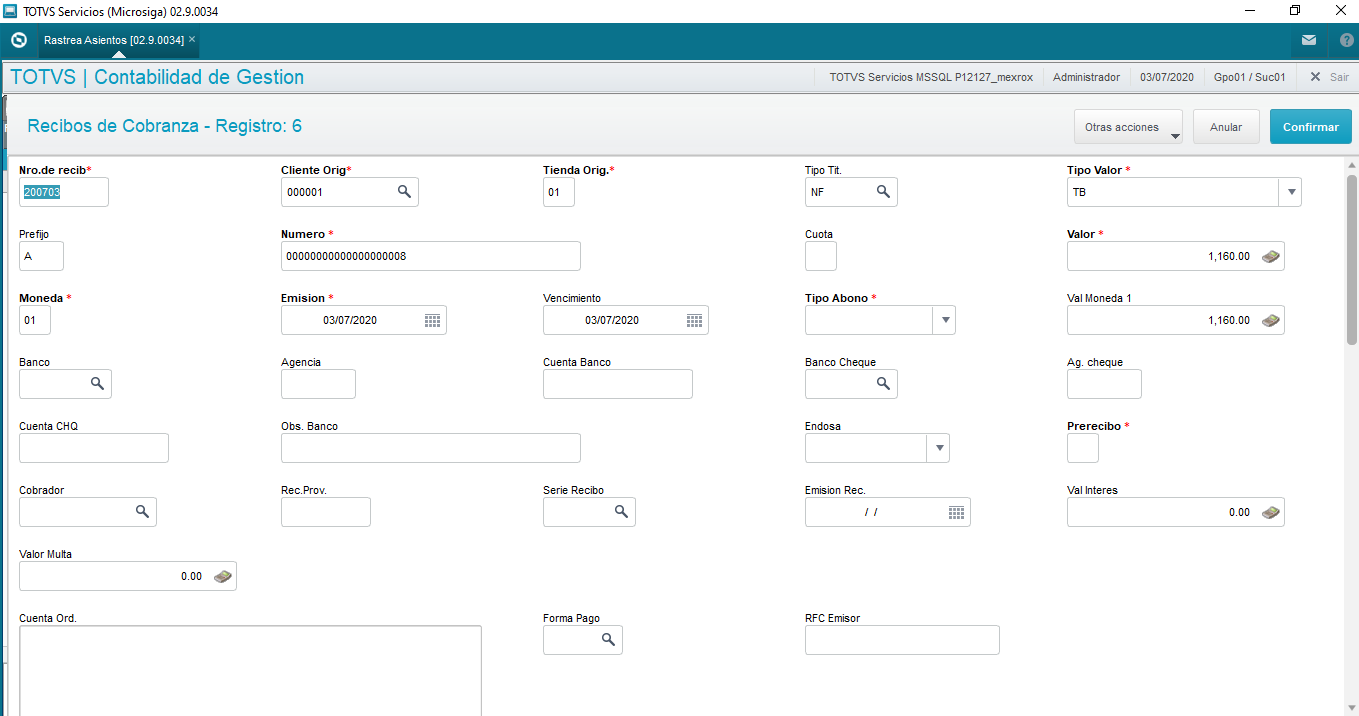Click the Cuota input field
This screenshot has height=716, width=1359.
(821, 256)
